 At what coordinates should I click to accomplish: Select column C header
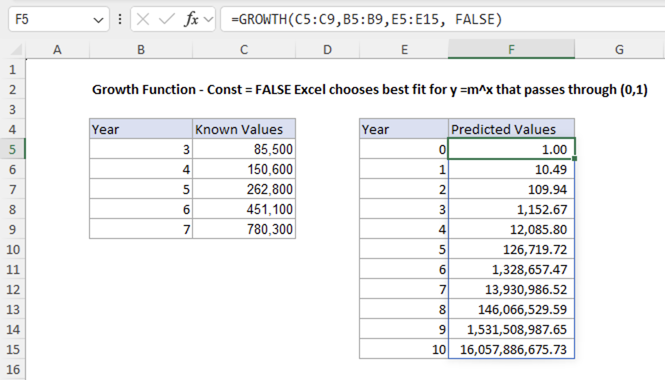244,50
